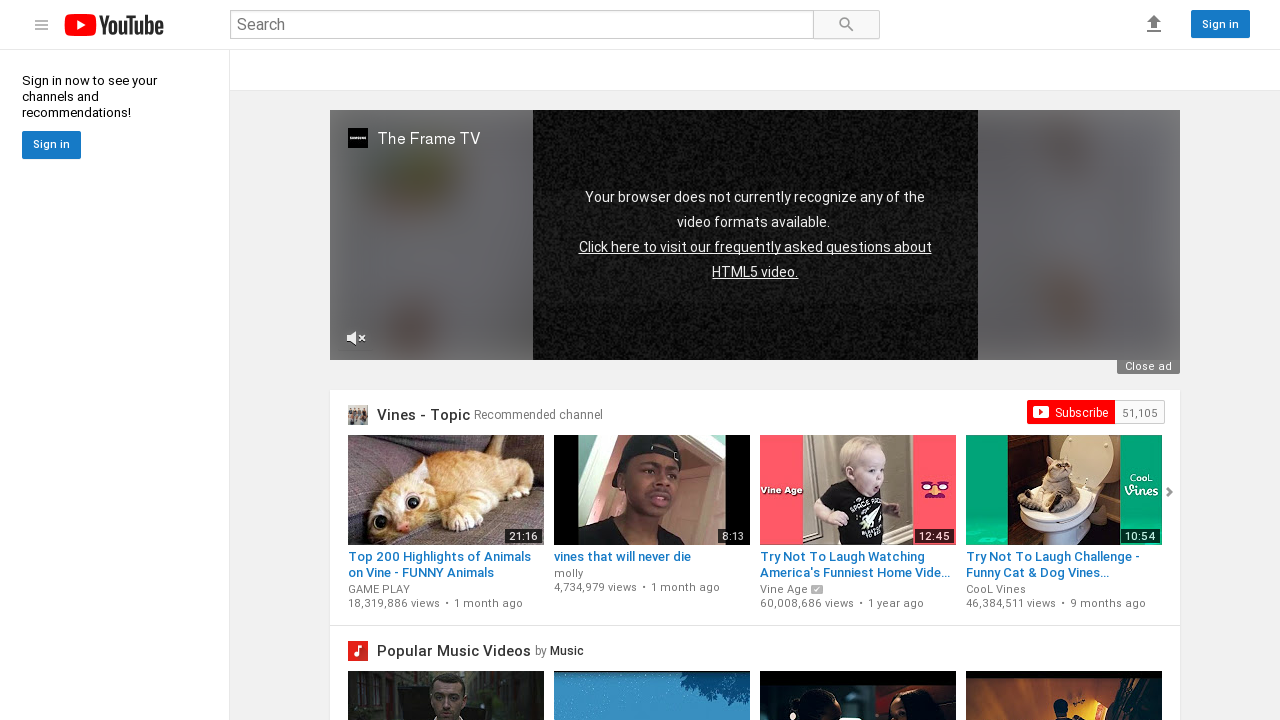Open 'Try Not To Laugh Challenge' title
Image resolution: width=1280 pixels, height=720 pixels.
(x=1053, y=565)
